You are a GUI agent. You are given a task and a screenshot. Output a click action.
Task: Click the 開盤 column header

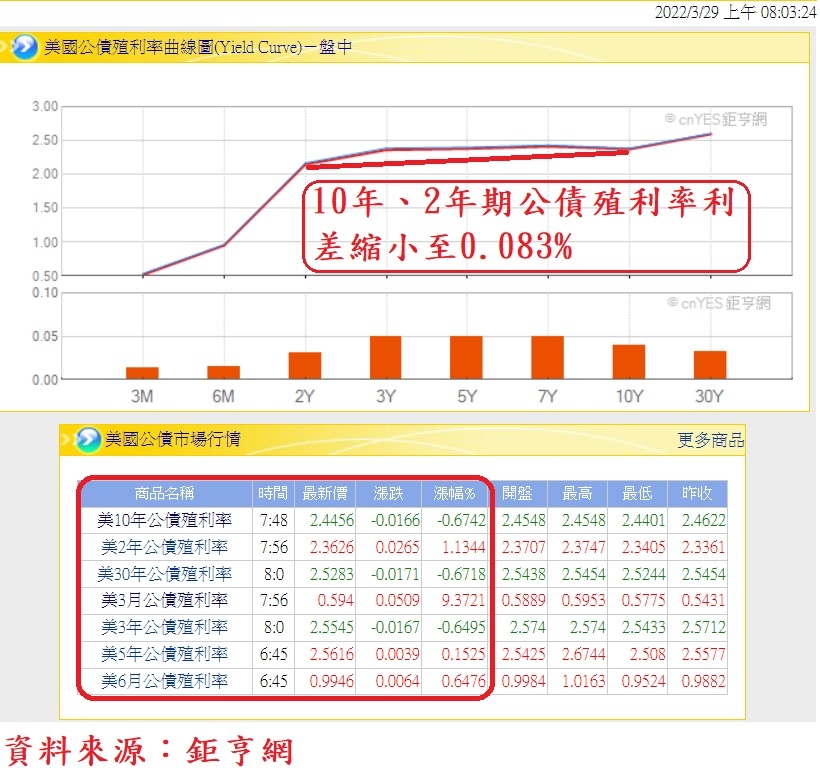517,494
